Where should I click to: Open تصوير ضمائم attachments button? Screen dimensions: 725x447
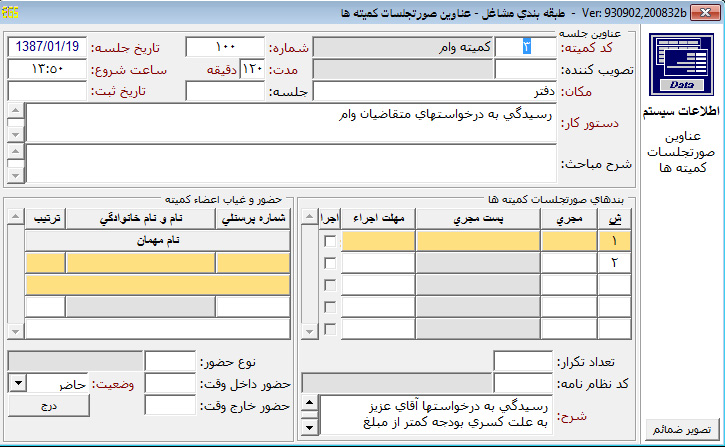click(681, 430)
